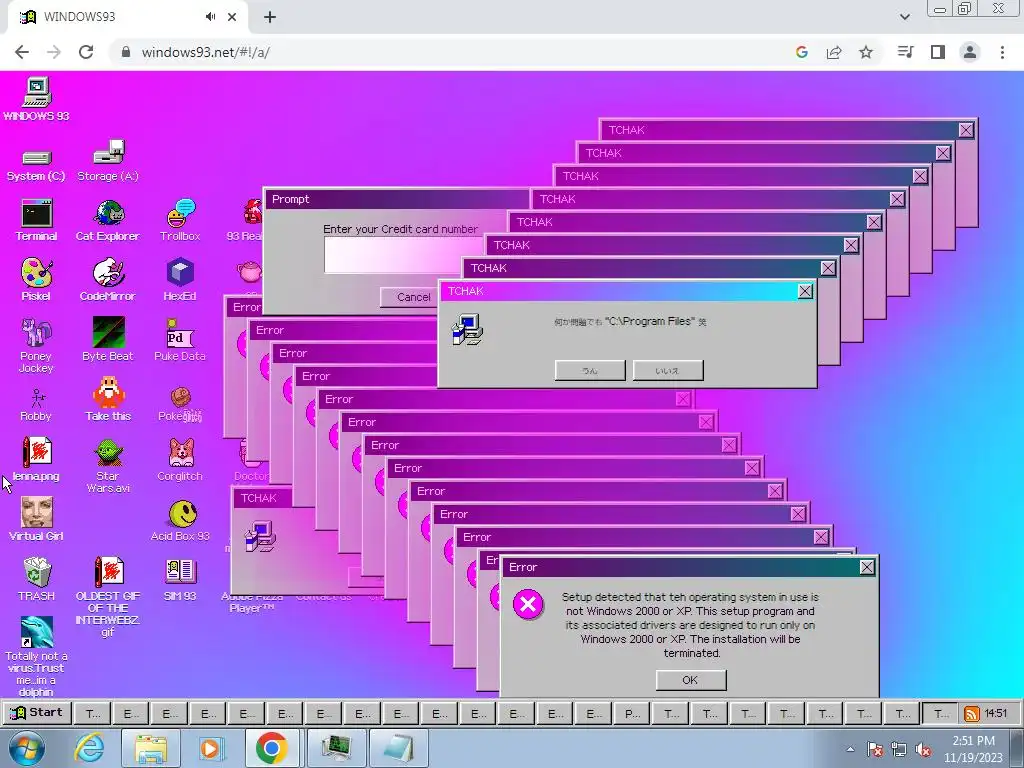Open Windows 93 Start menu
Screen dimensions: 1024x768
pos(37,712)
